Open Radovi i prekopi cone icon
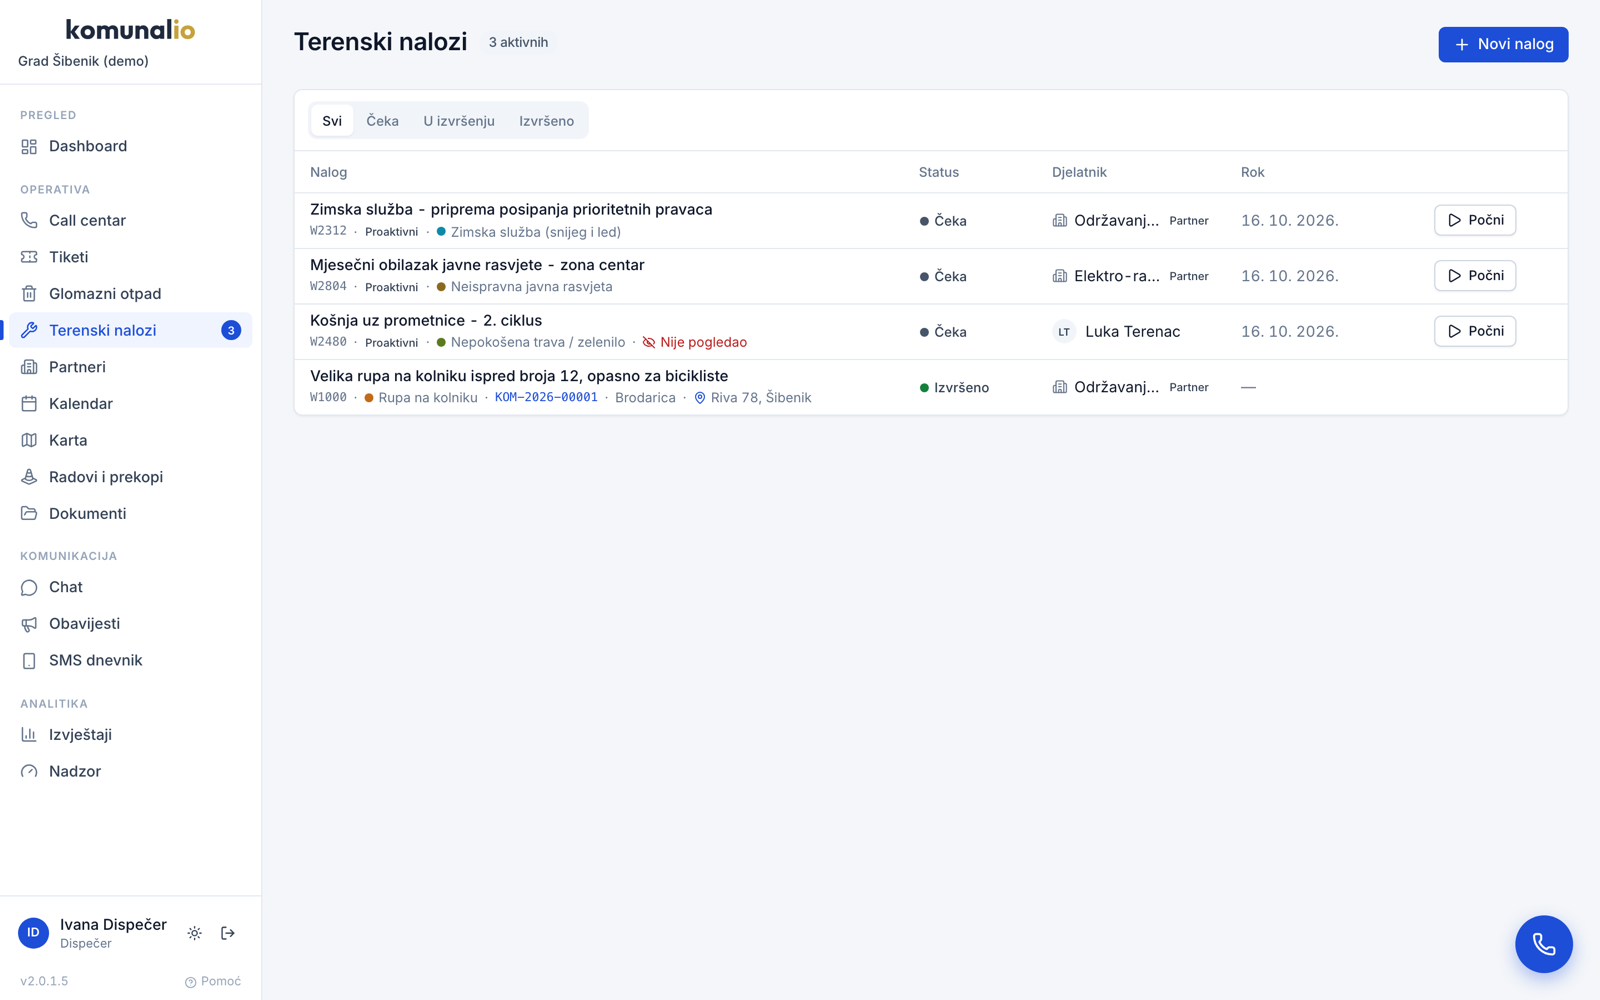 29,477
